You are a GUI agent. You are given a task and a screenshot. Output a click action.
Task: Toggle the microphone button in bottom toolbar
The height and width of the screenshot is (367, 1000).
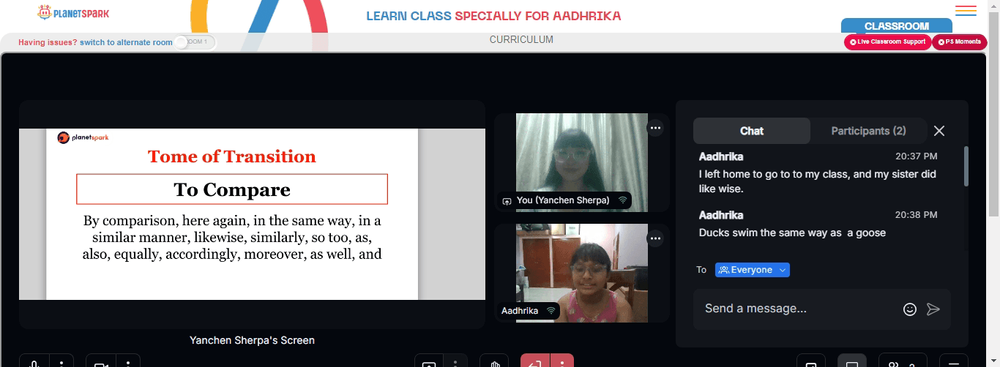34,361
